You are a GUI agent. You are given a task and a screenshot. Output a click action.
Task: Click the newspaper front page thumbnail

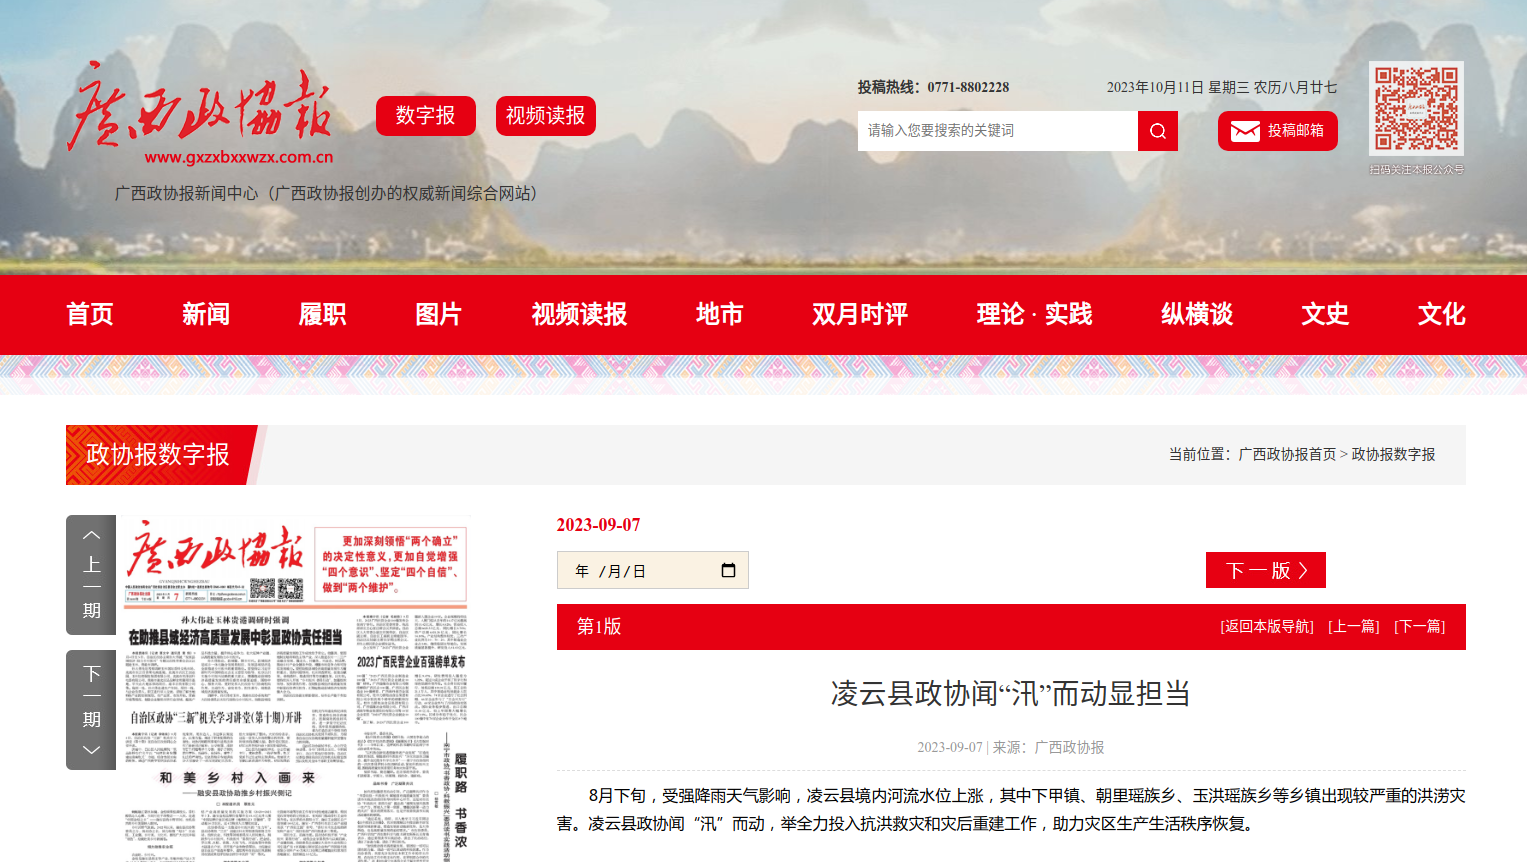coord(296,690)
